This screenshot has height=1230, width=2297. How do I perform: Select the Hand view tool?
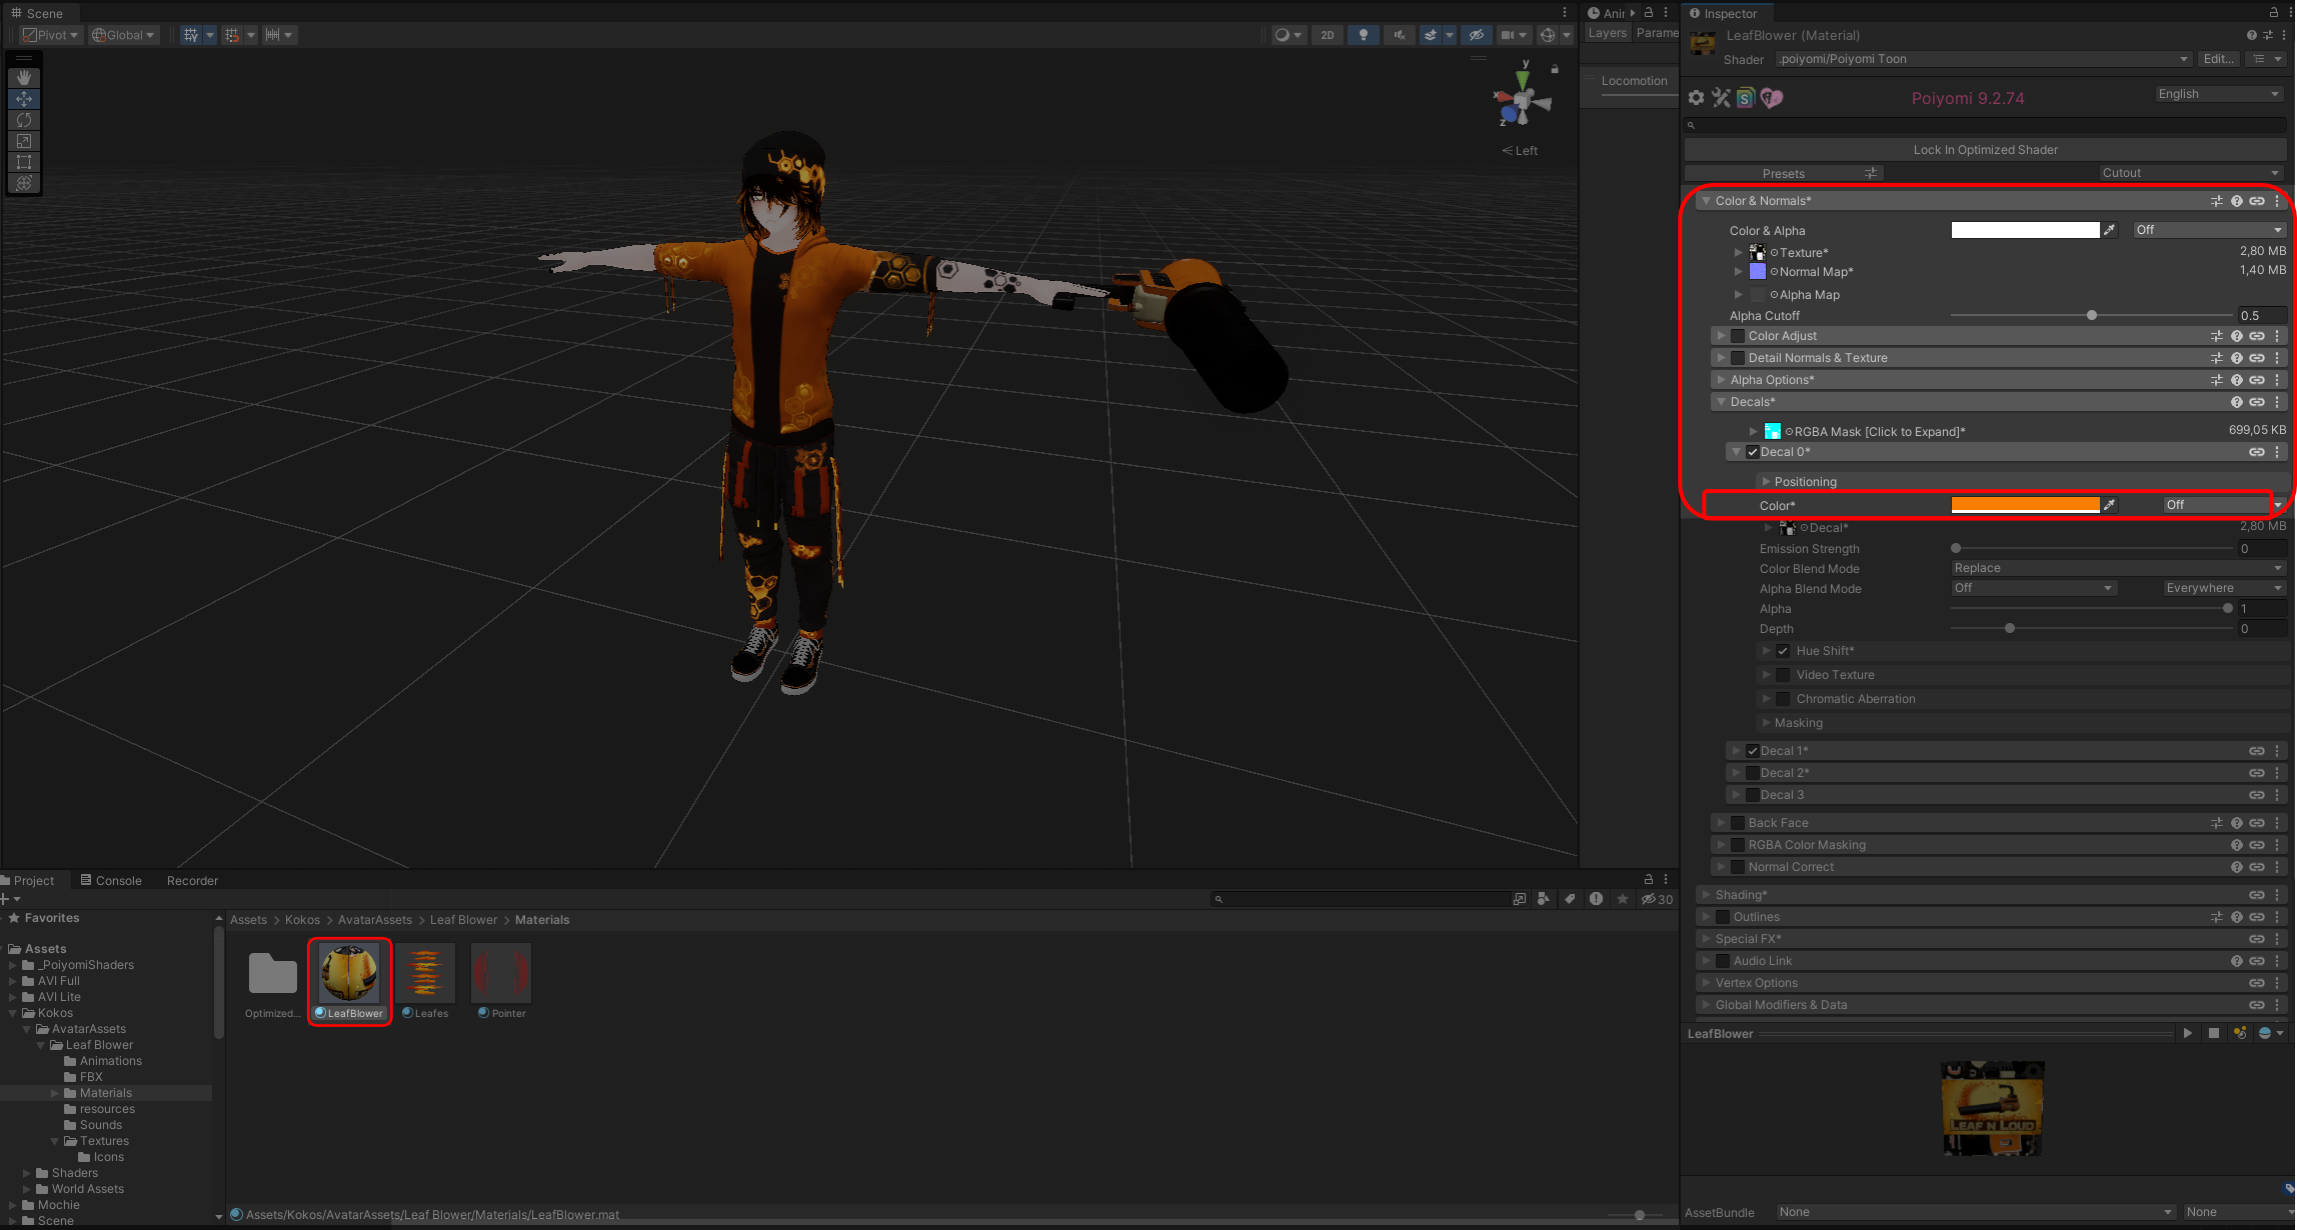(24, 78)
